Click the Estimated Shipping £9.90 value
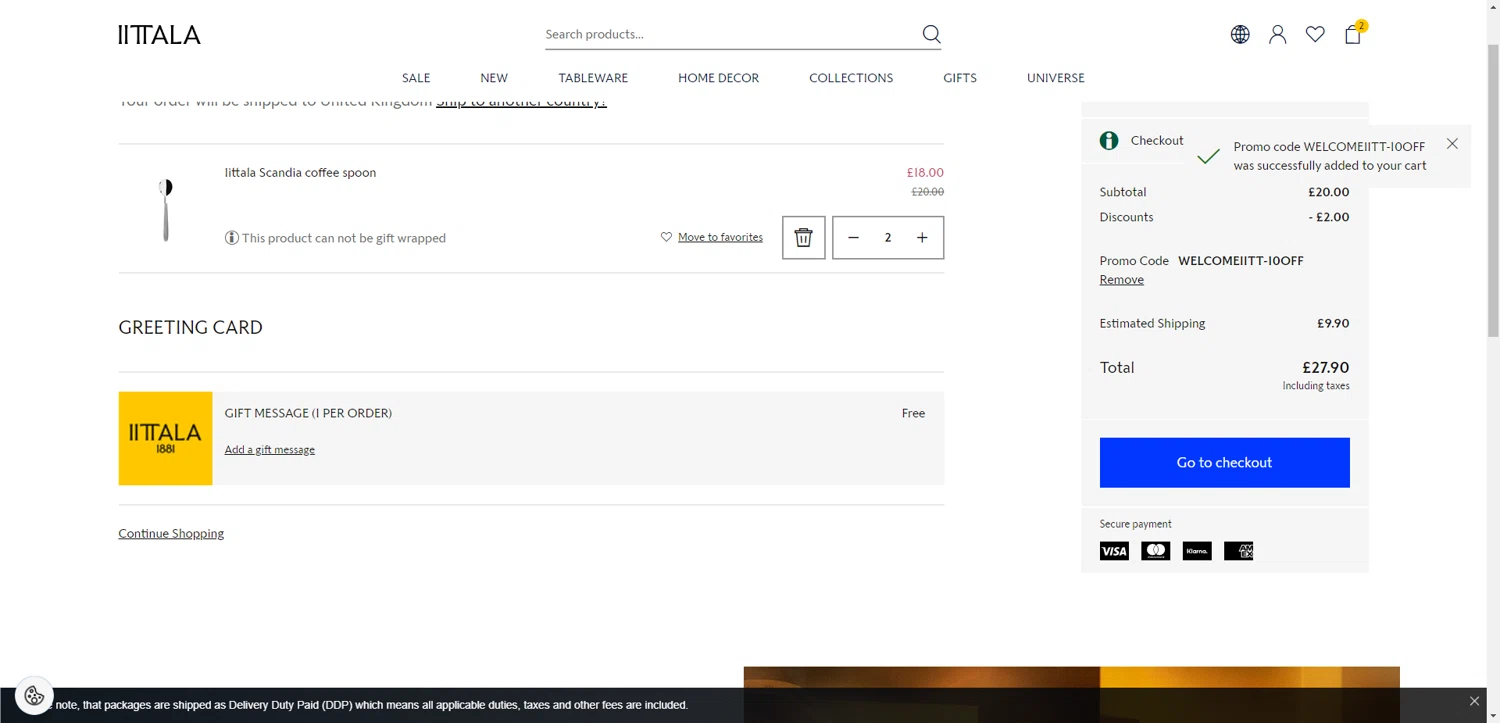The width and height of the screenshot is (1500, 723). (x=1333, y=323)
